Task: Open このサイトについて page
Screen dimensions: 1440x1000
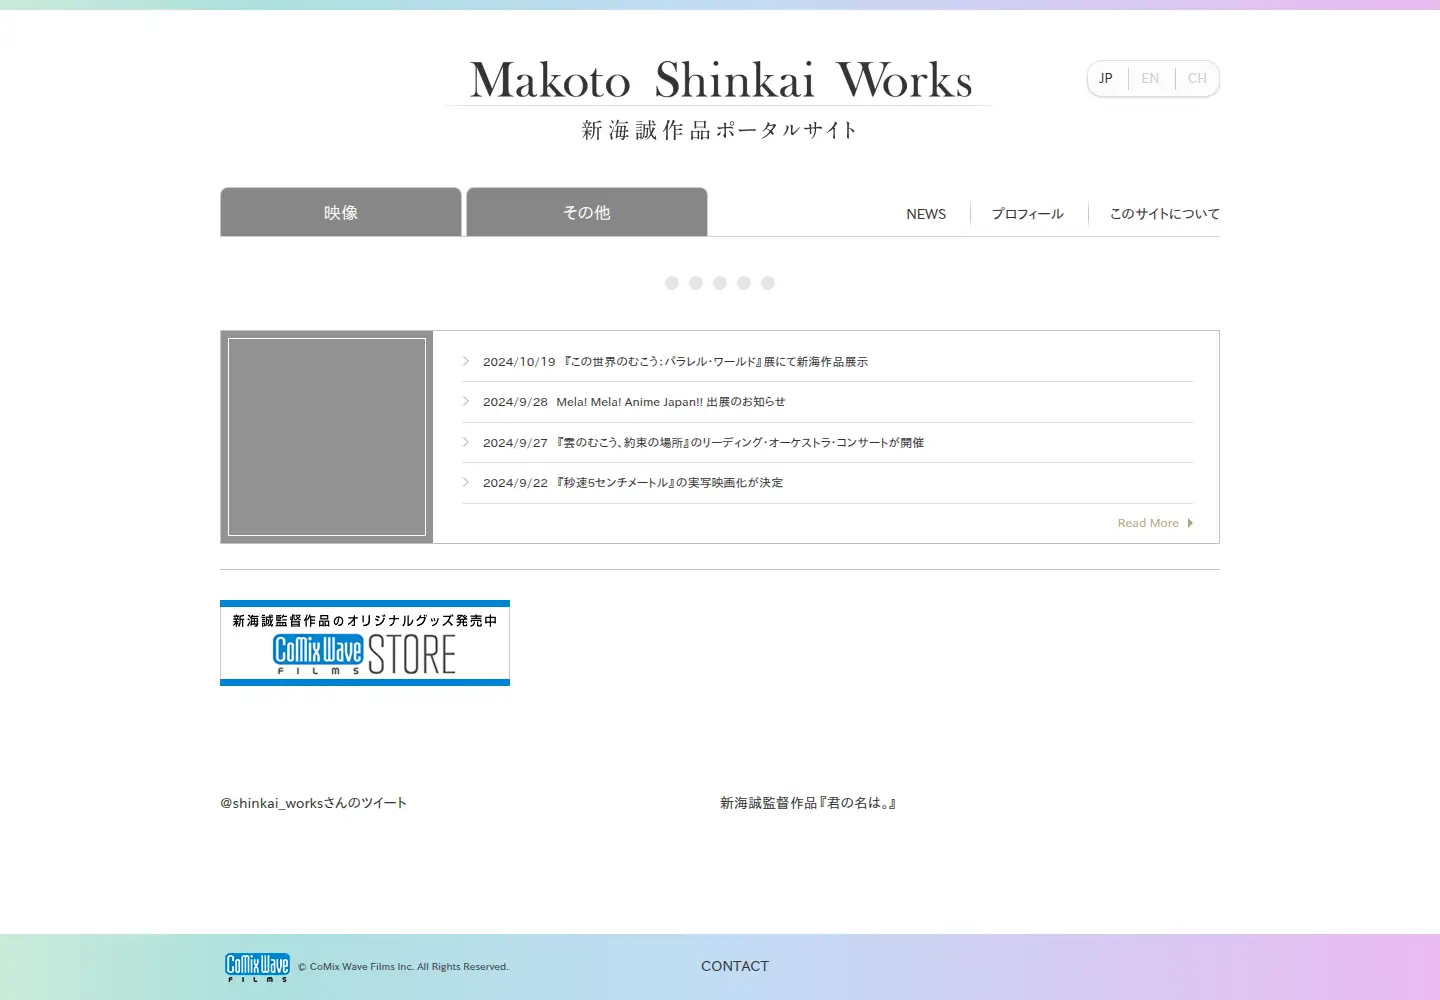Action: [x=1164, y=214]
